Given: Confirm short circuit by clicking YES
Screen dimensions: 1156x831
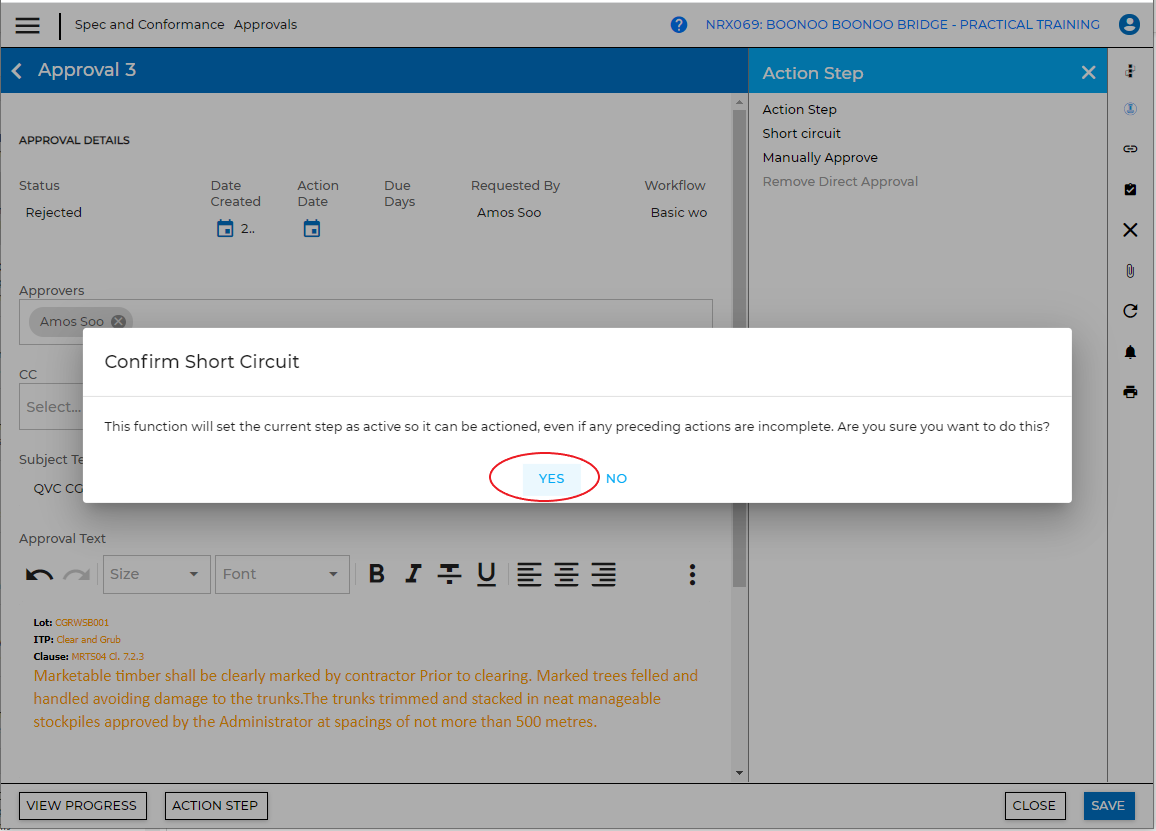Looking at the screenshot, I should [551, 479].
